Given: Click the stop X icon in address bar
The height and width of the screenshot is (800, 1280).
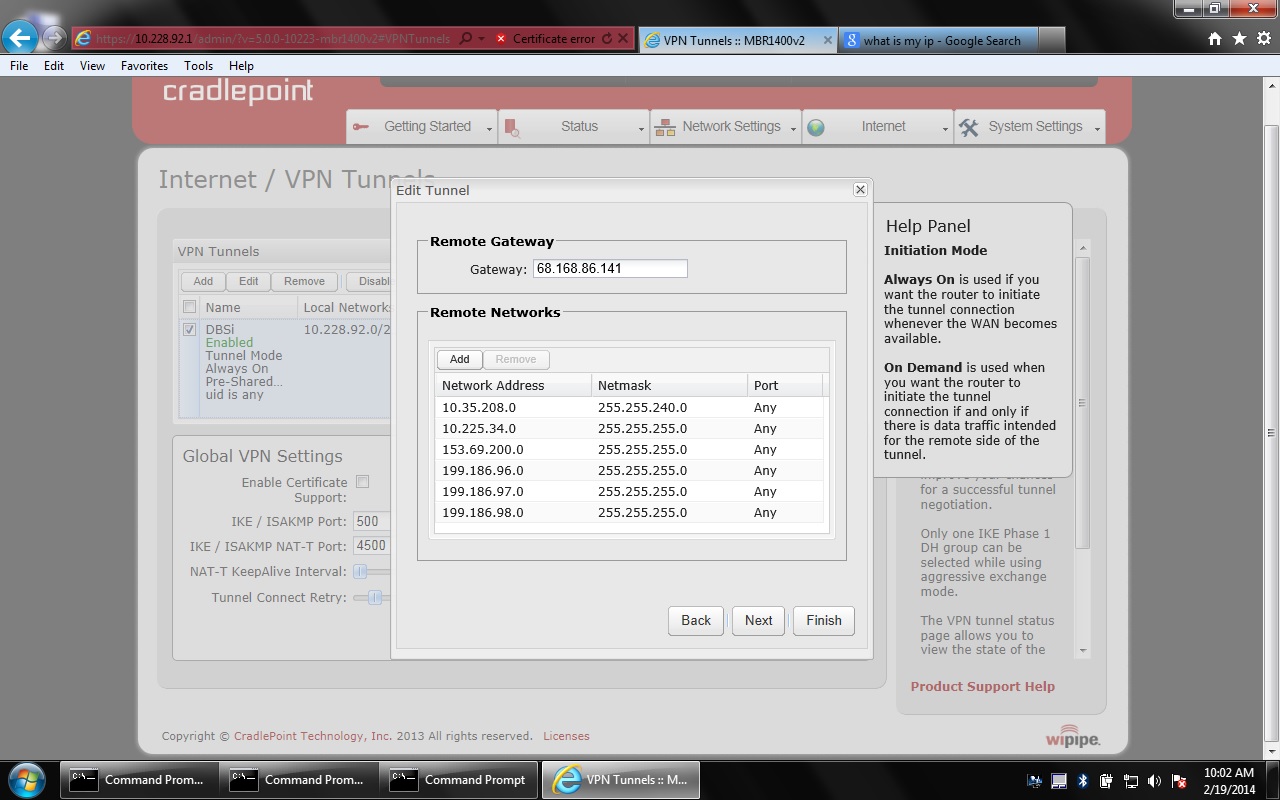Looking at the screenshot, I should [623, 39].
